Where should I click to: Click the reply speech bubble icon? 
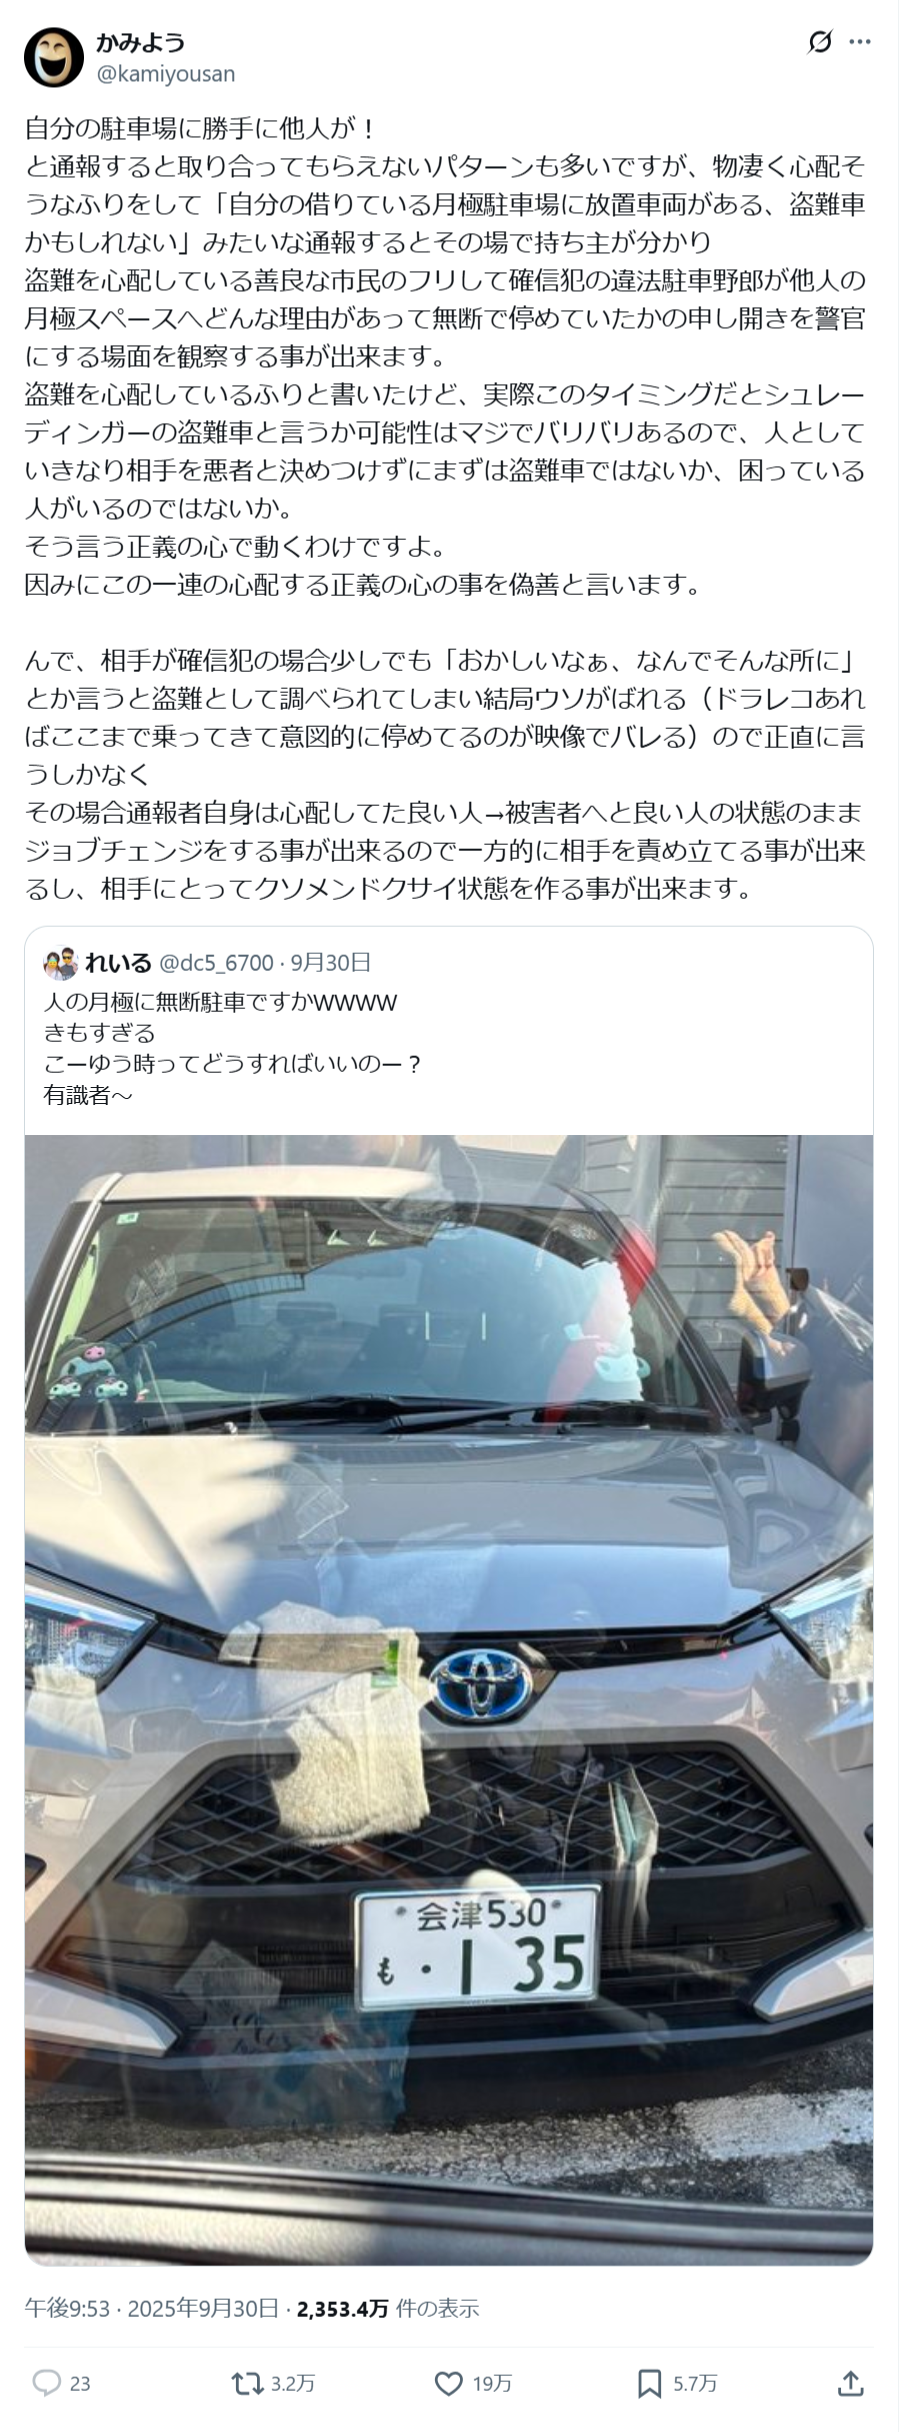coord(47,2383)
